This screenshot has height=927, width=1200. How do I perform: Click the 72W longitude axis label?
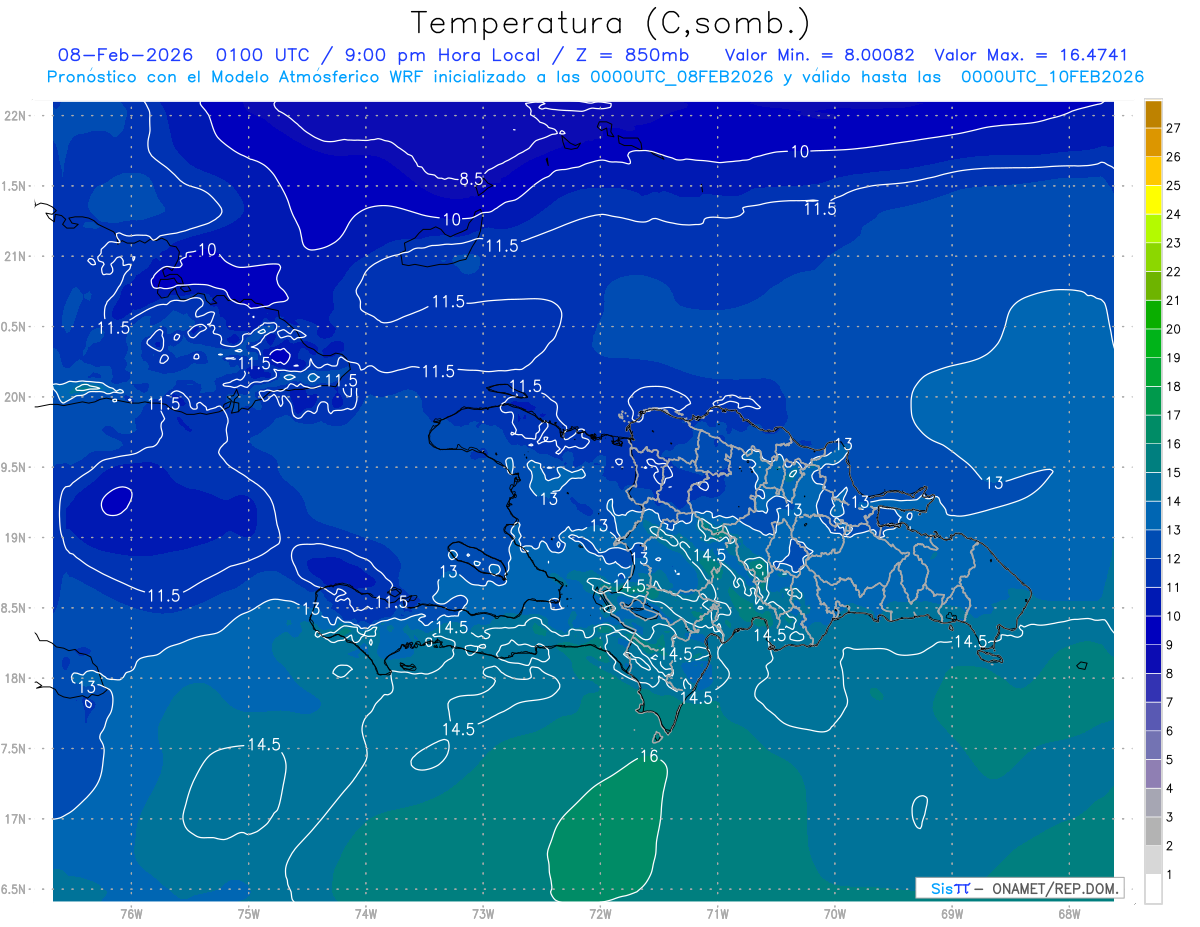pyautogui.click(x=600, y=914)
